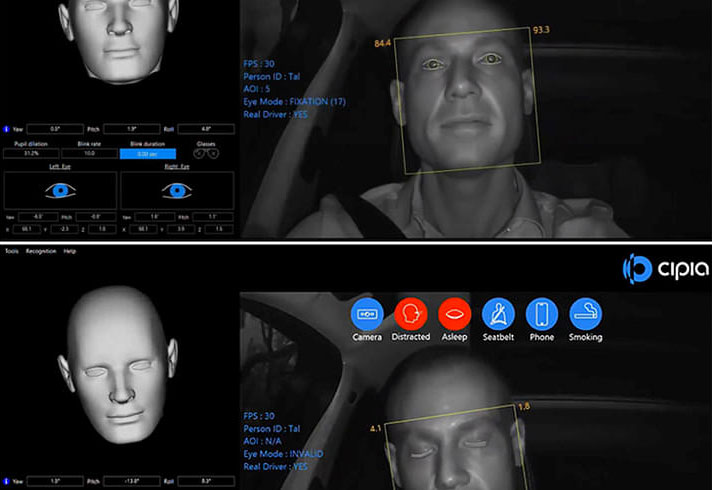Click the red Asleep alert icon

454,314
